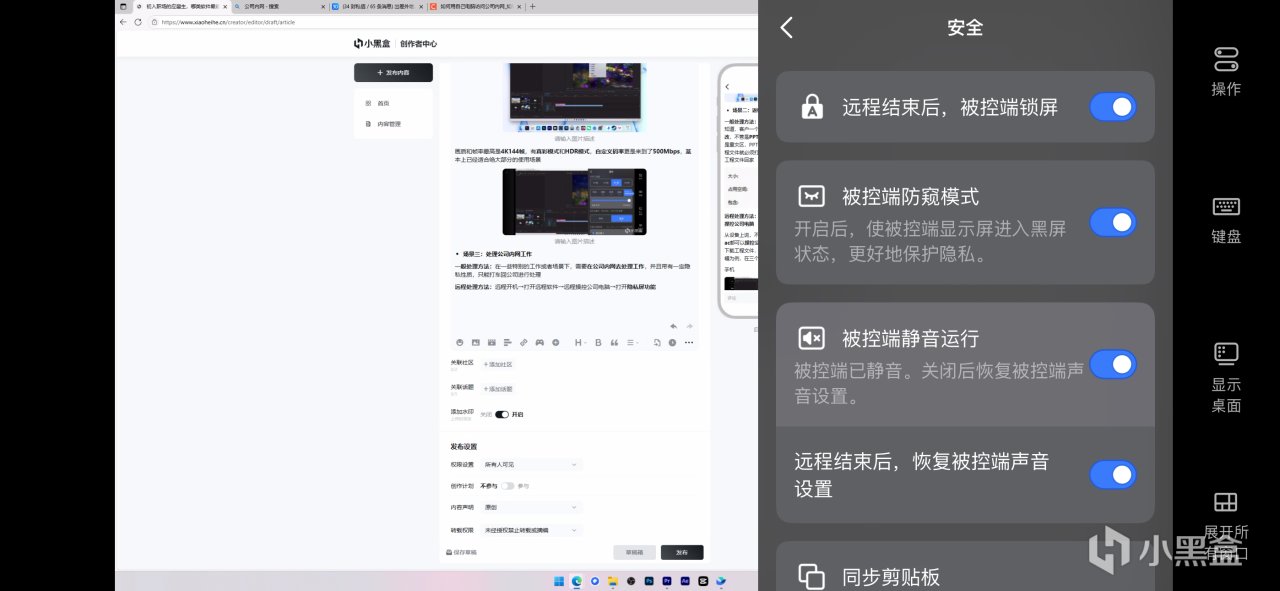Open 内容管理 in the creator sidebar
Screen dimensions: 1280x591
pyautogui.click(x=384, y=124)
